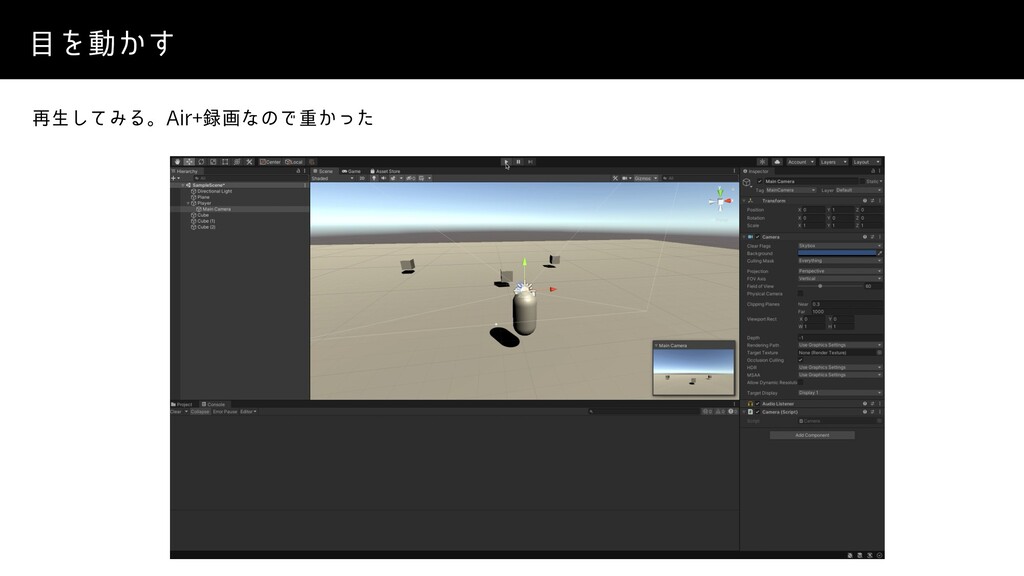Viewport: 1024px width, 576px height.
Task: Collapse the Player object in Hierarchy
Action: [188, 203]
